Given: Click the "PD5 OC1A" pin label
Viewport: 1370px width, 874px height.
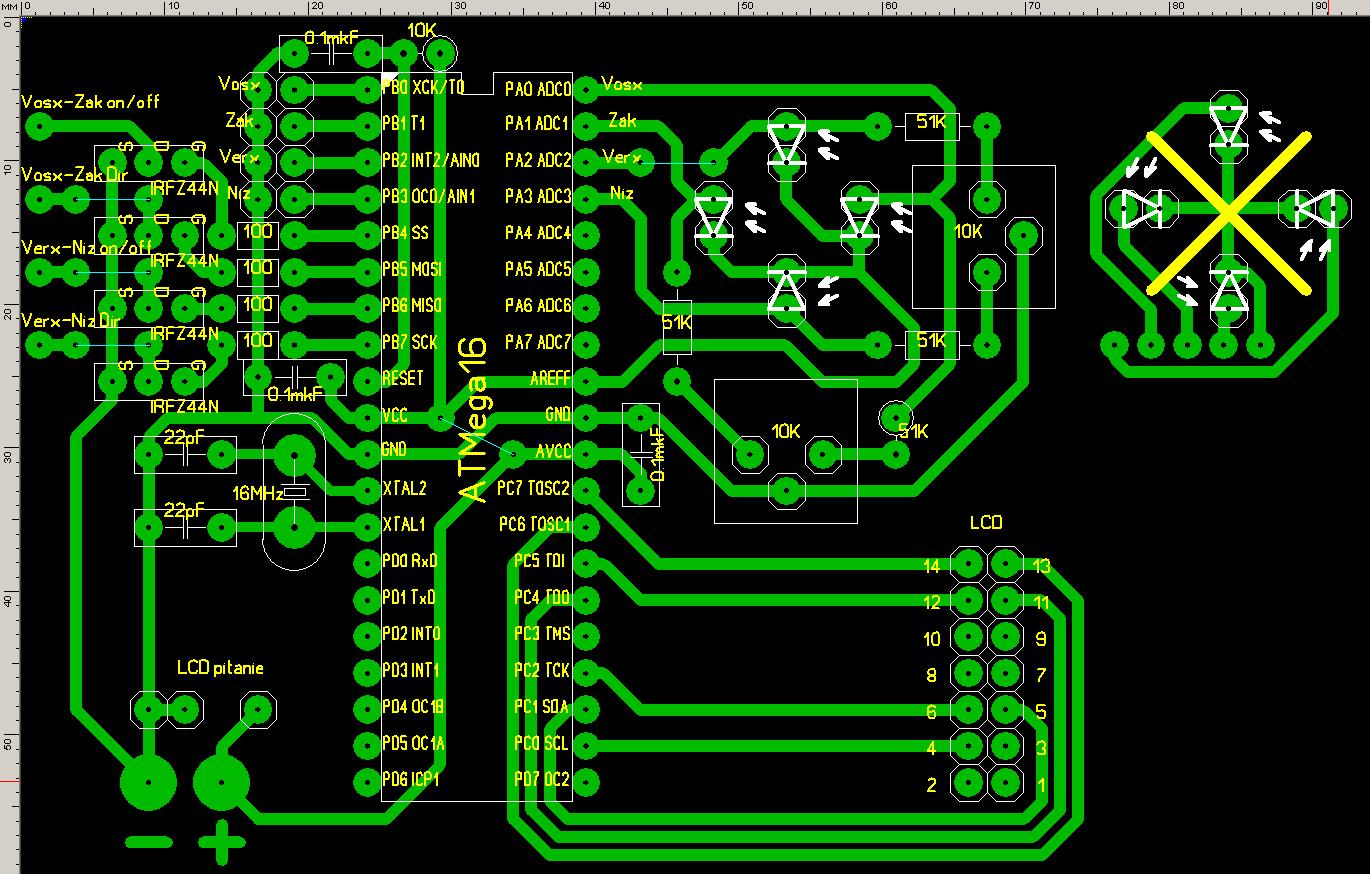Looking at the screenshot, I should (x=413, y=743).
